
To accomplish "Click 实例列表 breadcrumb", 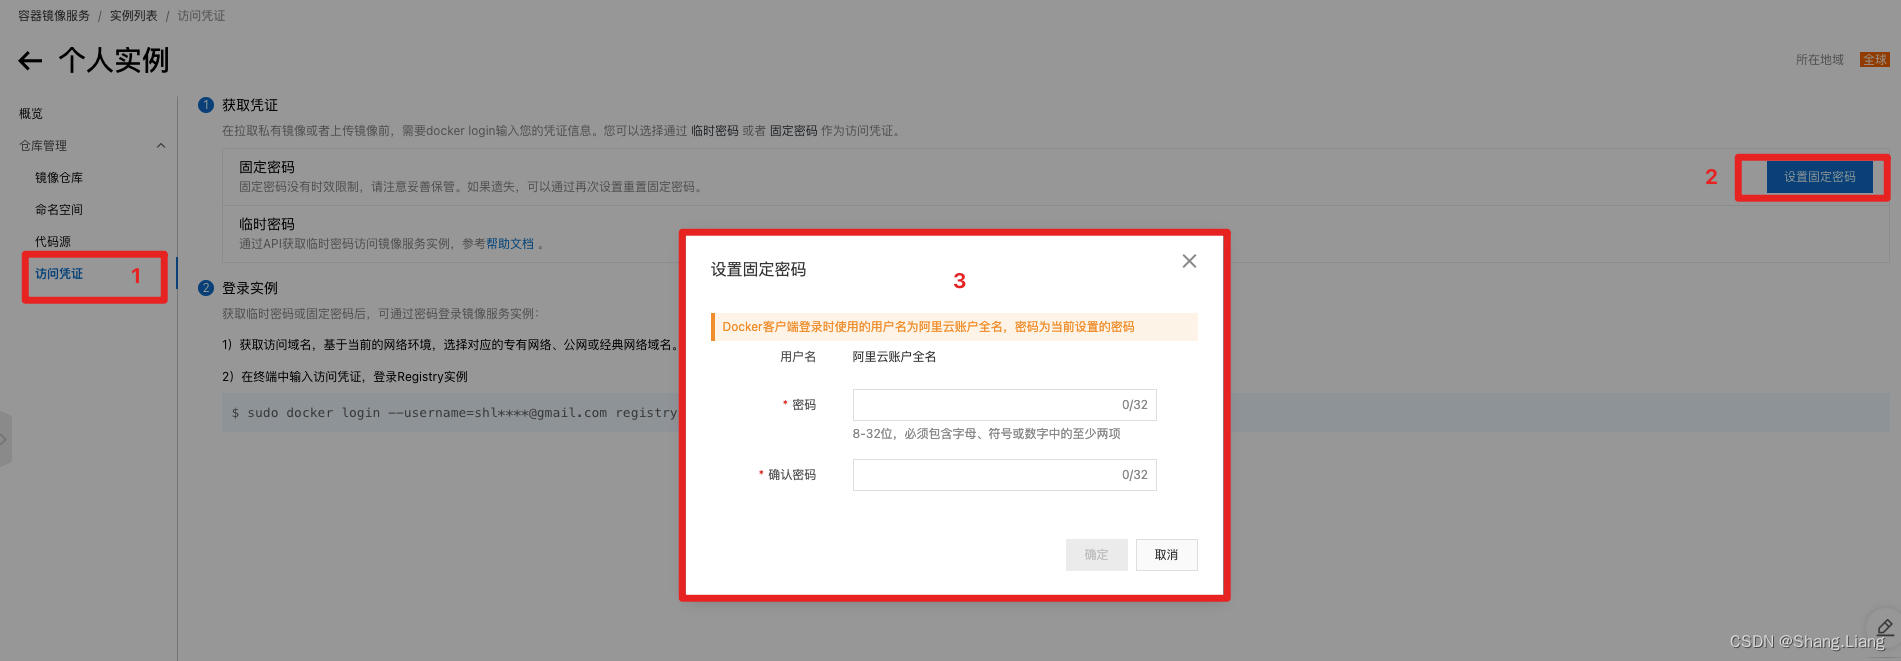I will [x=134, y=16].
